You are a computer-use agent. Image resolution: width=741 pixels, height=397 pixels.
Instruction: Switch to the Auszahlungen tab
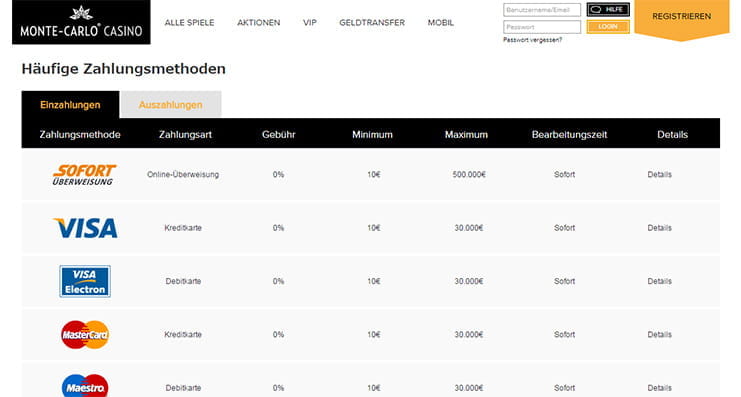click(x=171, y=104)
